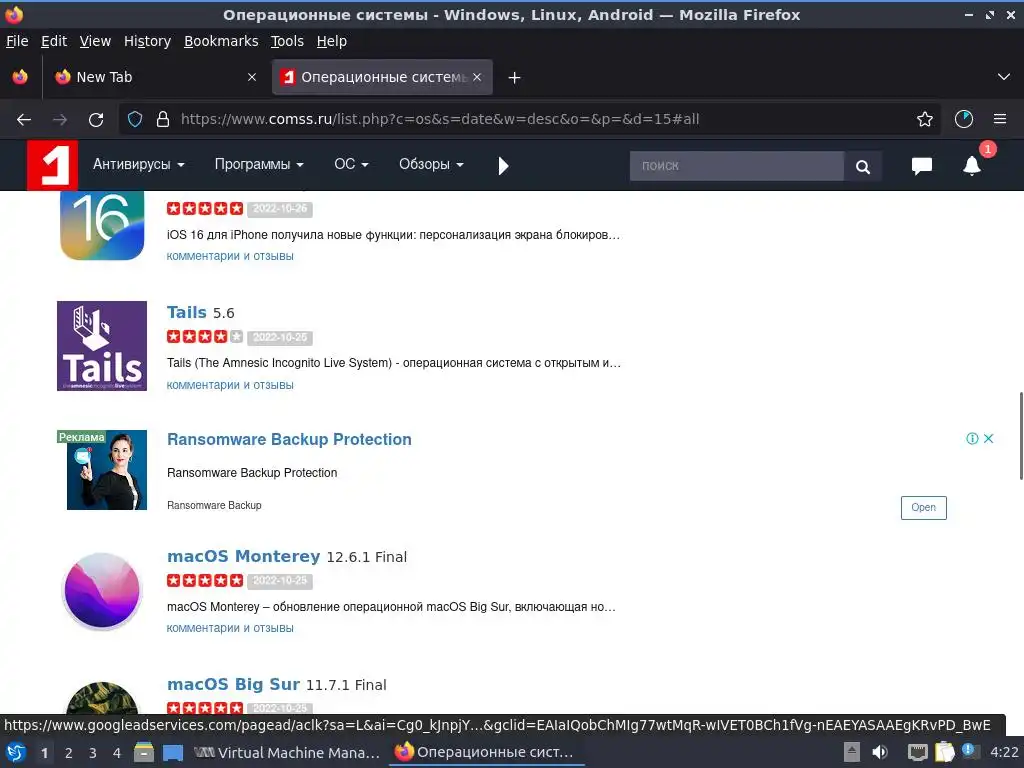The height and width of the screenshot is (768, 1024).
Task: Open the taskbar start menu icon
Action: (x=15, y=753)
